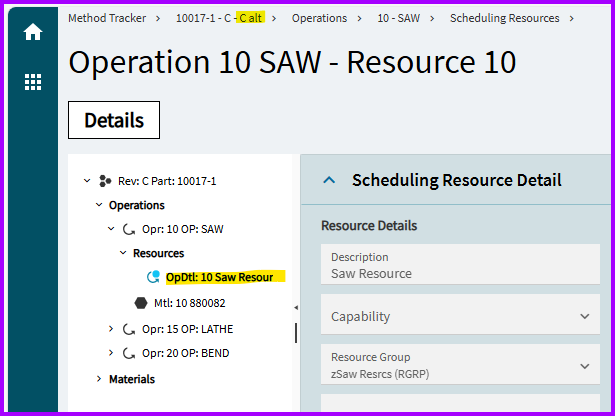
Task: Select OpDtl: 10 Saw Resour tree item
Action: 220,277
